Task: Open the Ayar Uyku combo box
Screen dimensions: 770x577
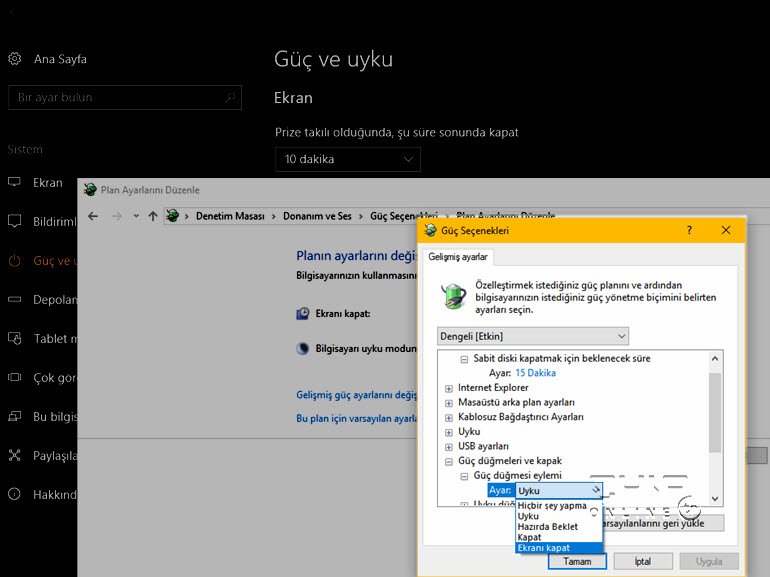Action: pos(558,491)
